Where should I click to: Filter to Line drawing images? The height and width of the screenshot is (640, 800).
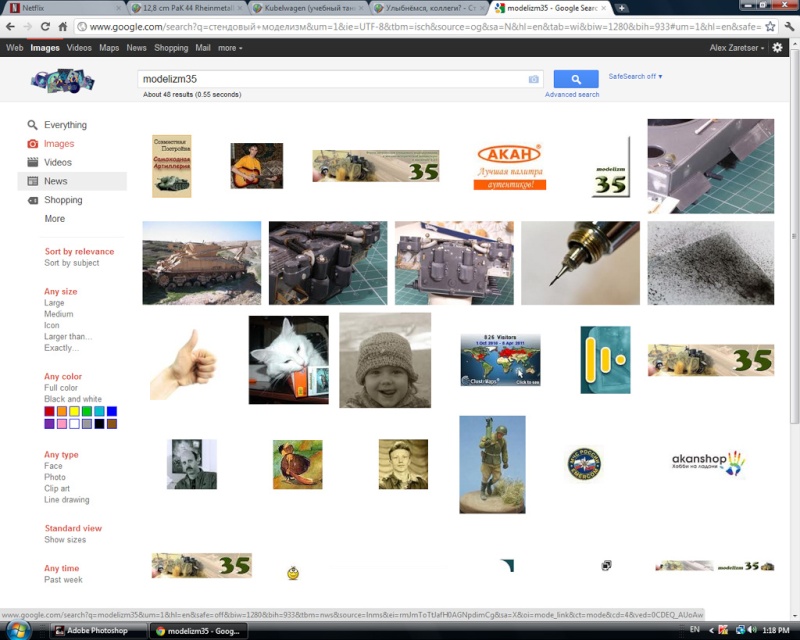[66, 499]
